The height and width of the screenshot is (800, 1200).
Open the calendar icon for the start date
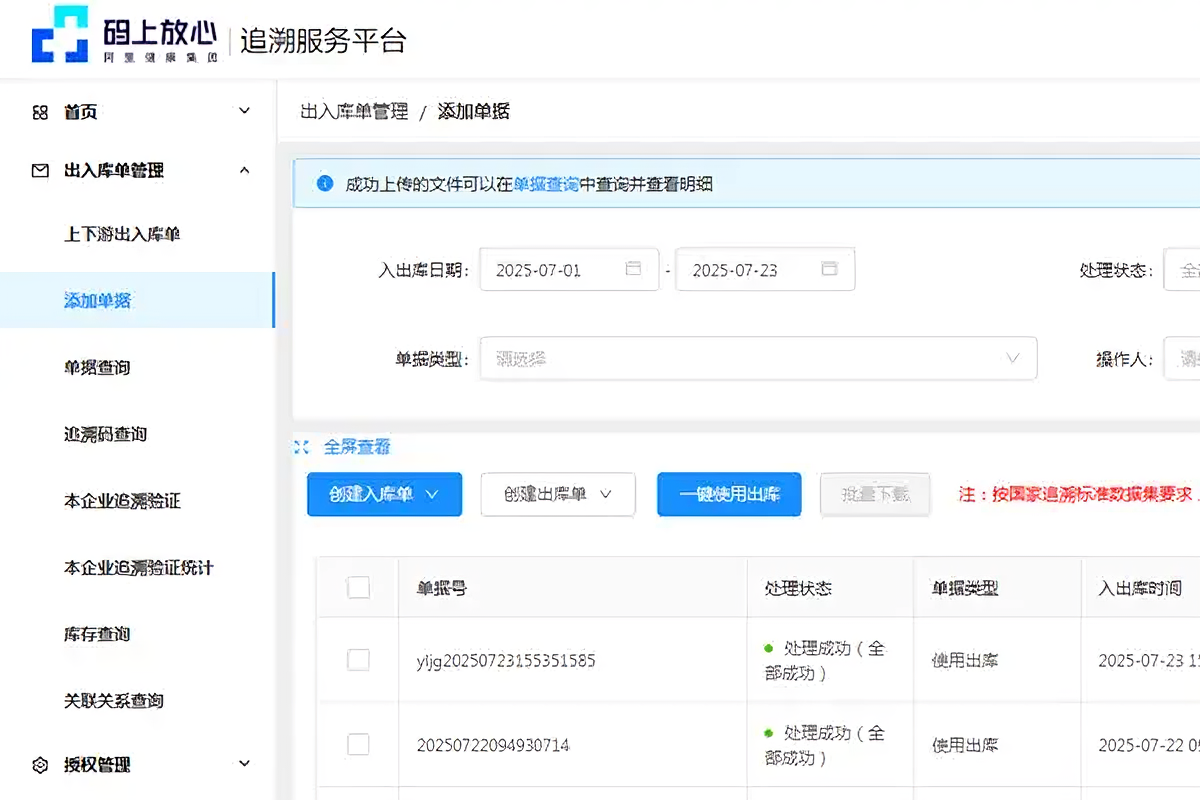click(634, 268)
